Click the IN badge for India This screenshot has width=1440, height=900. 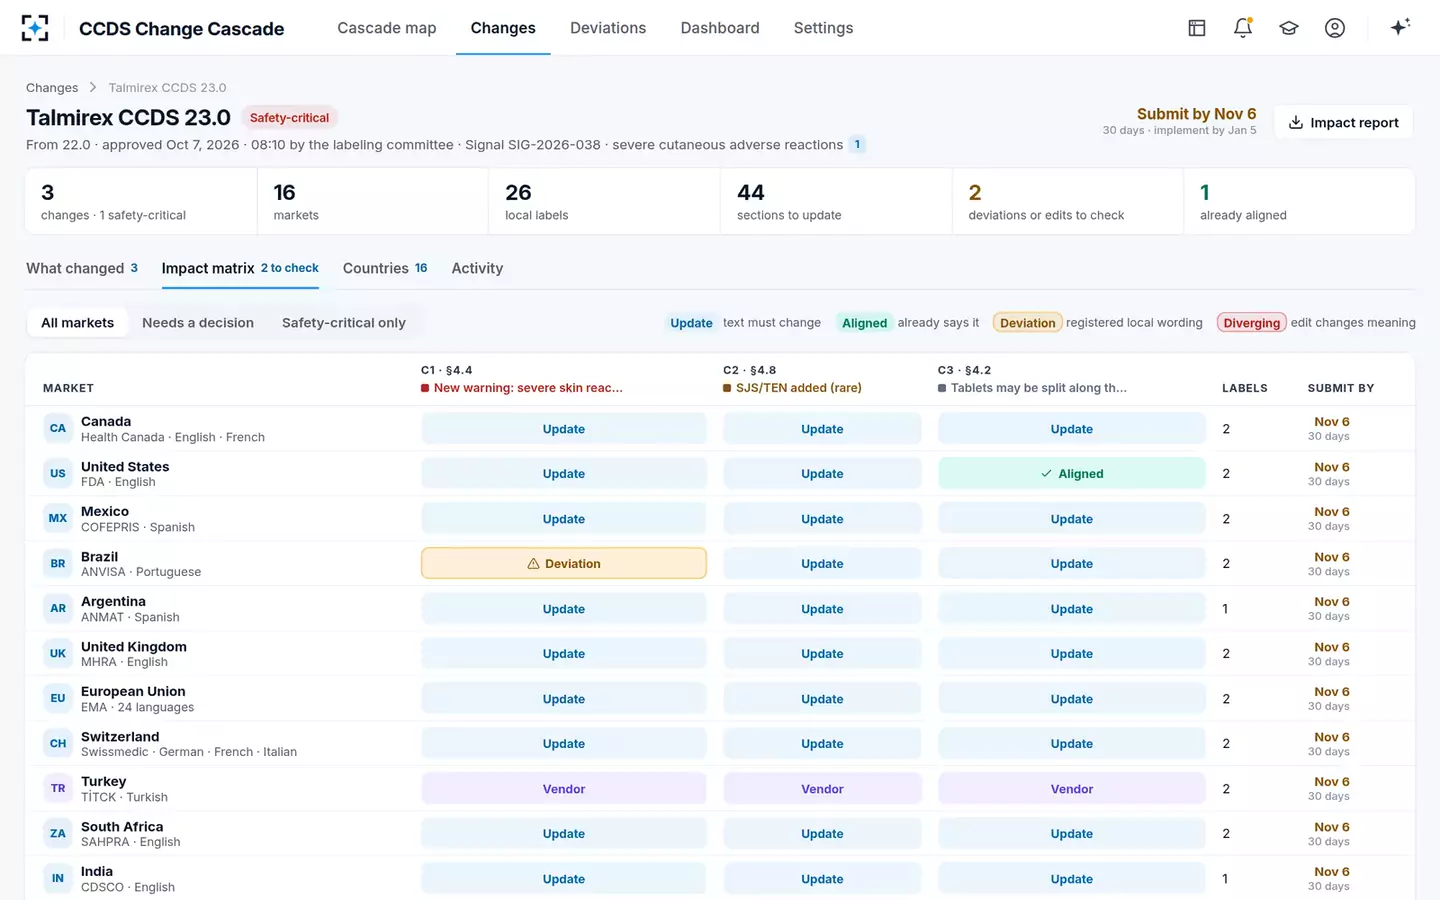pos(58,879)
